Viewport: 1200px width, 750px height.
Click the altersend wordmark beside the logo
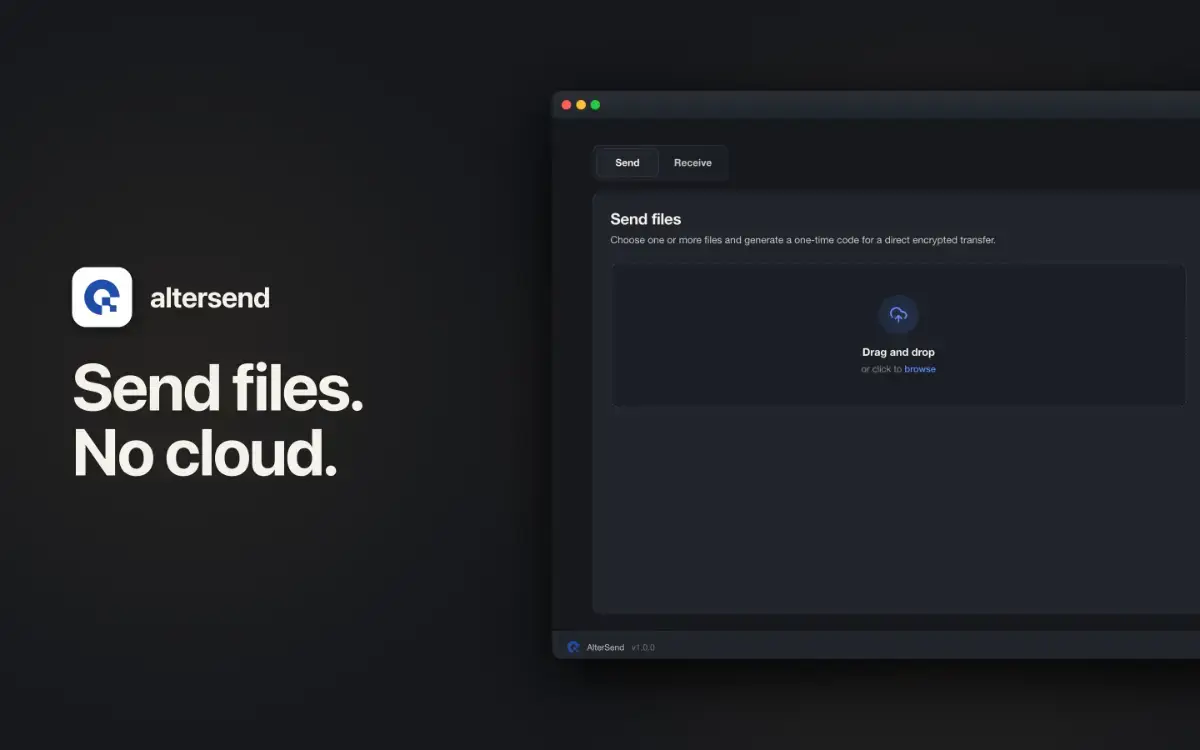click(210, 298)
